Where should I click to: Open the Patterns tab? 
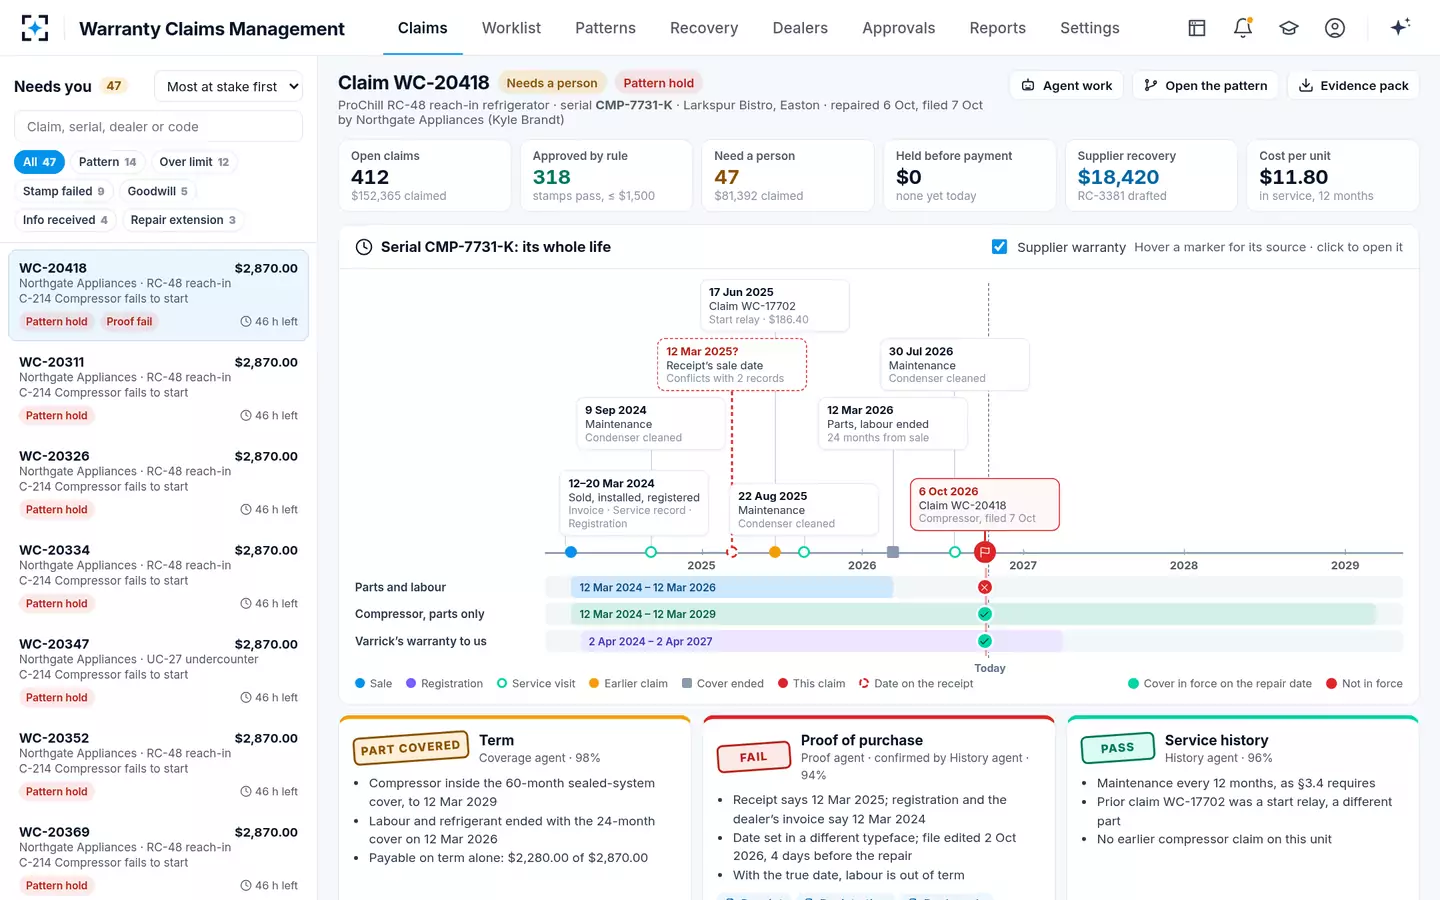pos(605,28)
